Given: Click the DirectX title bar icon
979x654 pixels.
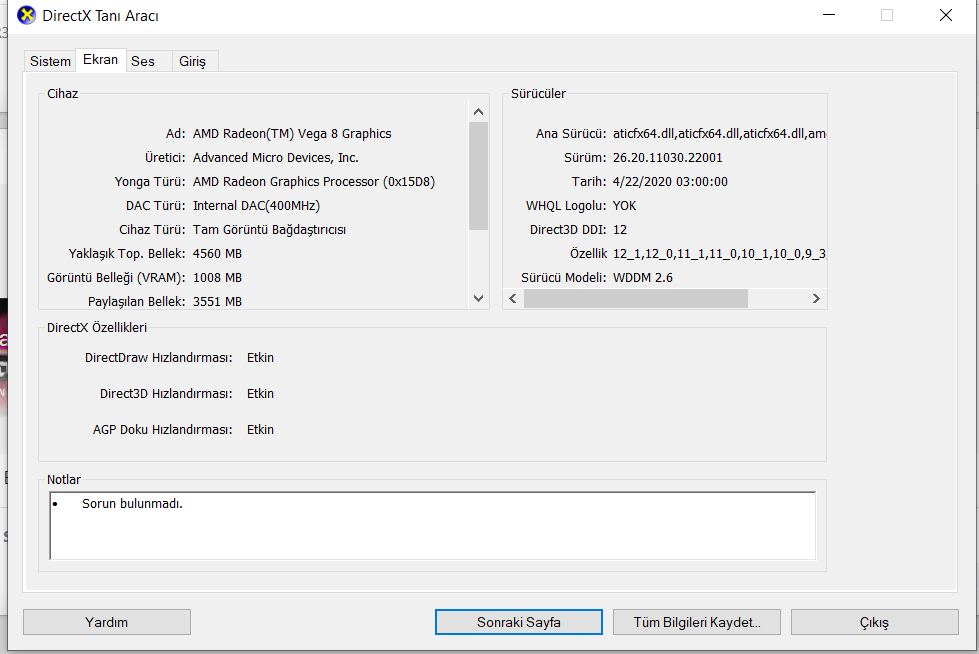Looking at the screenshot, I should coord(26,15).
